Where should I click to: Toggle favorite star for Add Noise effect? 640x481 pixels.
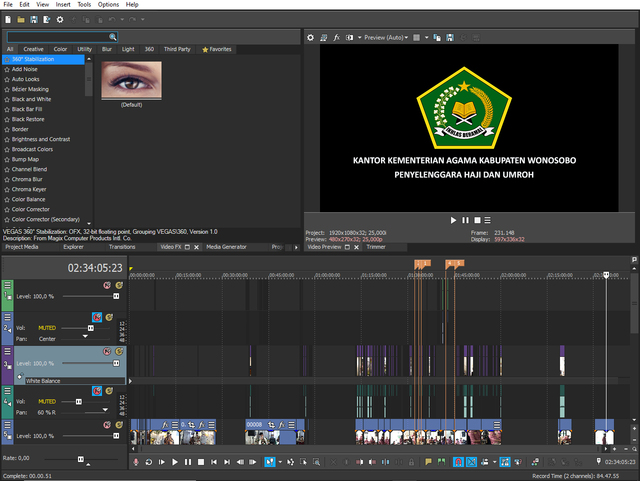tap(7, 69)
